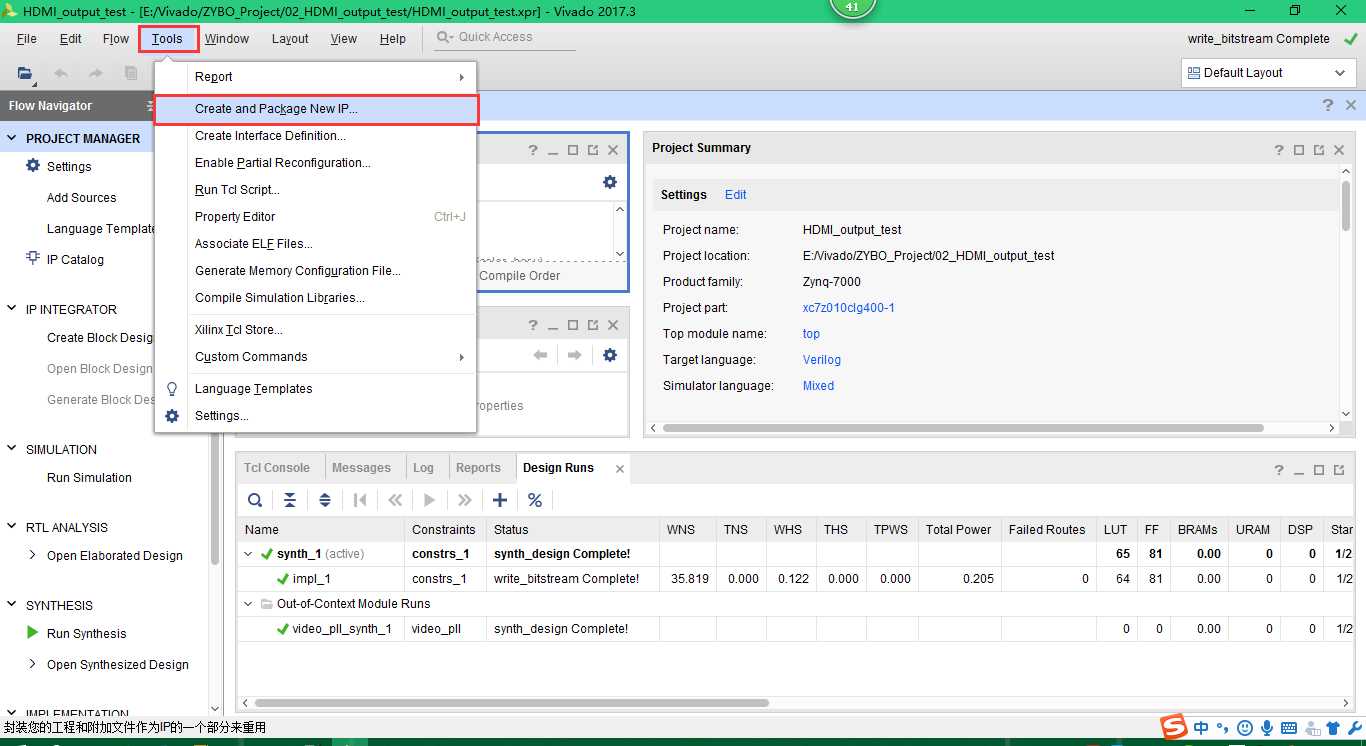Viewport: 1366px width, 746px height.
Task: Click Run Synthesis in Flow Navigator
Action: pyautogui.click(x=87, y=633)
